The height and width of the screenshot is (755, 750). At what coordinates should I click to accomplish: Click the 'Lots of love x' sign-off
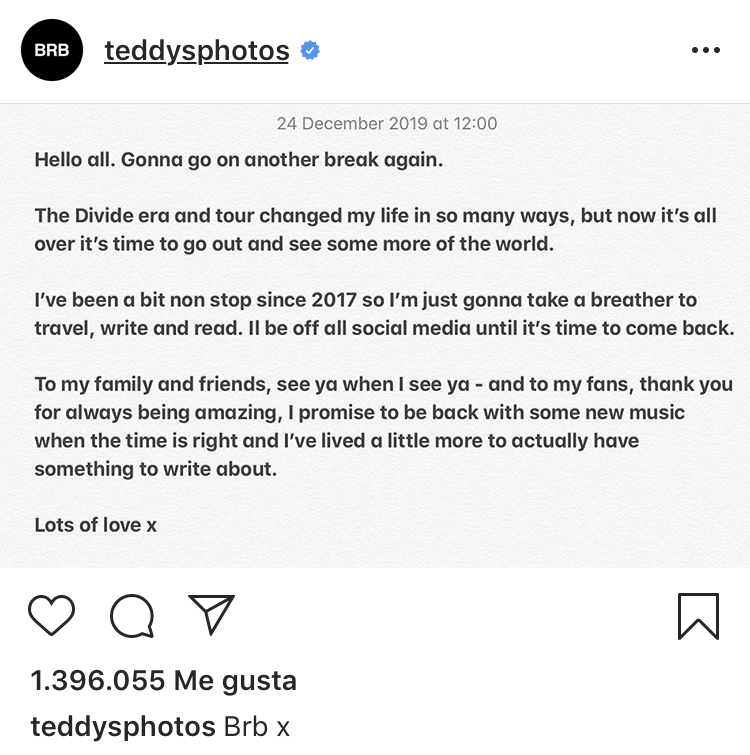(x=96, y=524)
